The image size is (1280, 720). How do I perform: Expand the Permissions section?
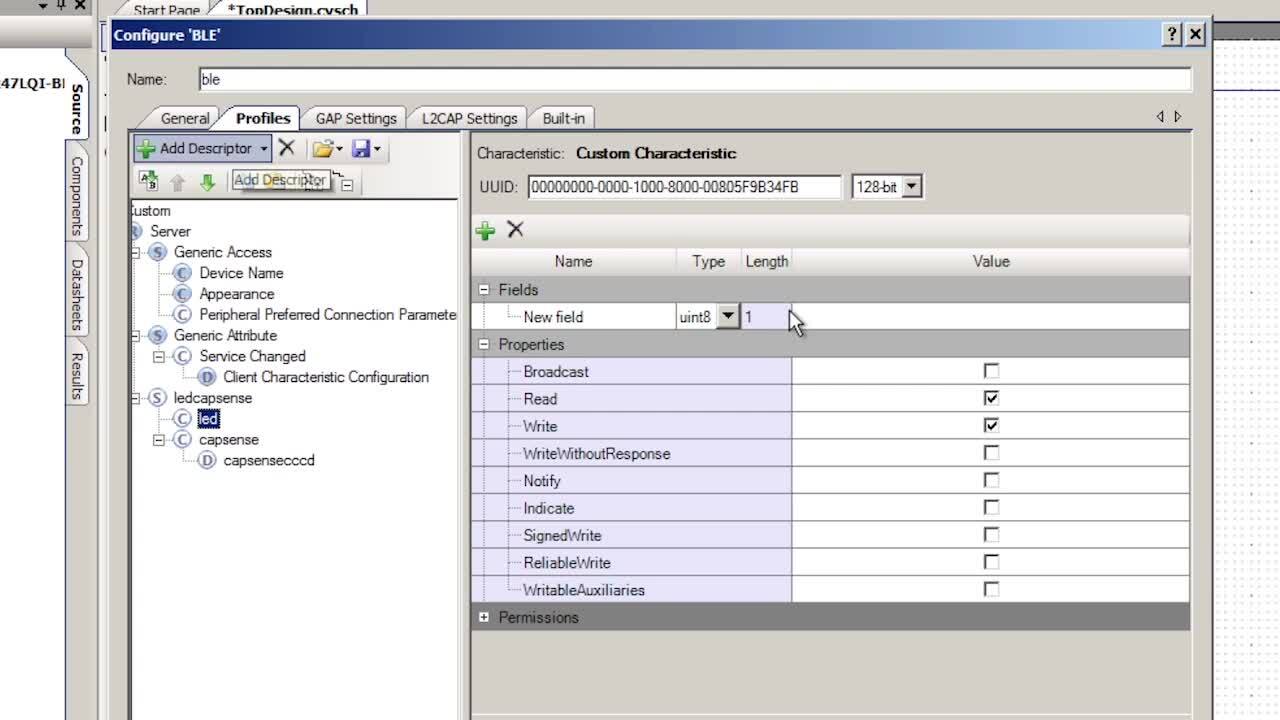483,617
